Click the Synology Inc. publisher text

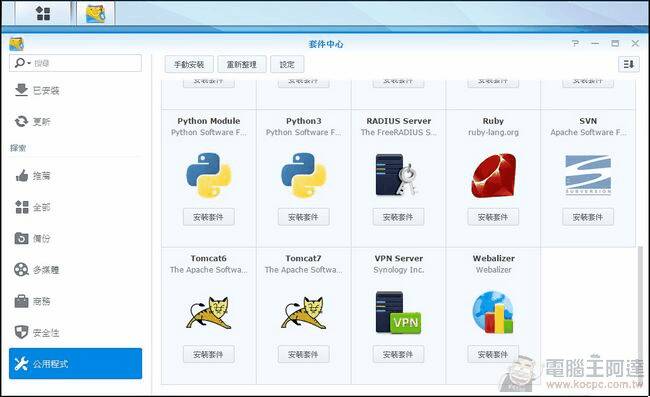398,270
